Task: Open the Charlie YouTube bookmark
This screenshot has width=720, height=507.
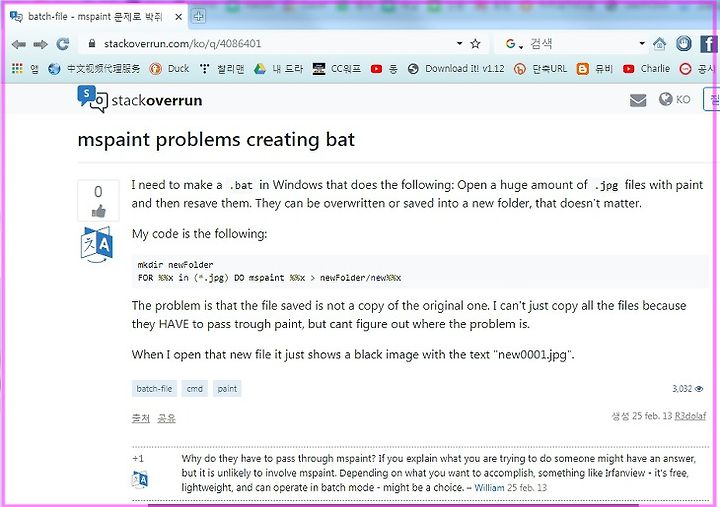Action: (647, 68)
